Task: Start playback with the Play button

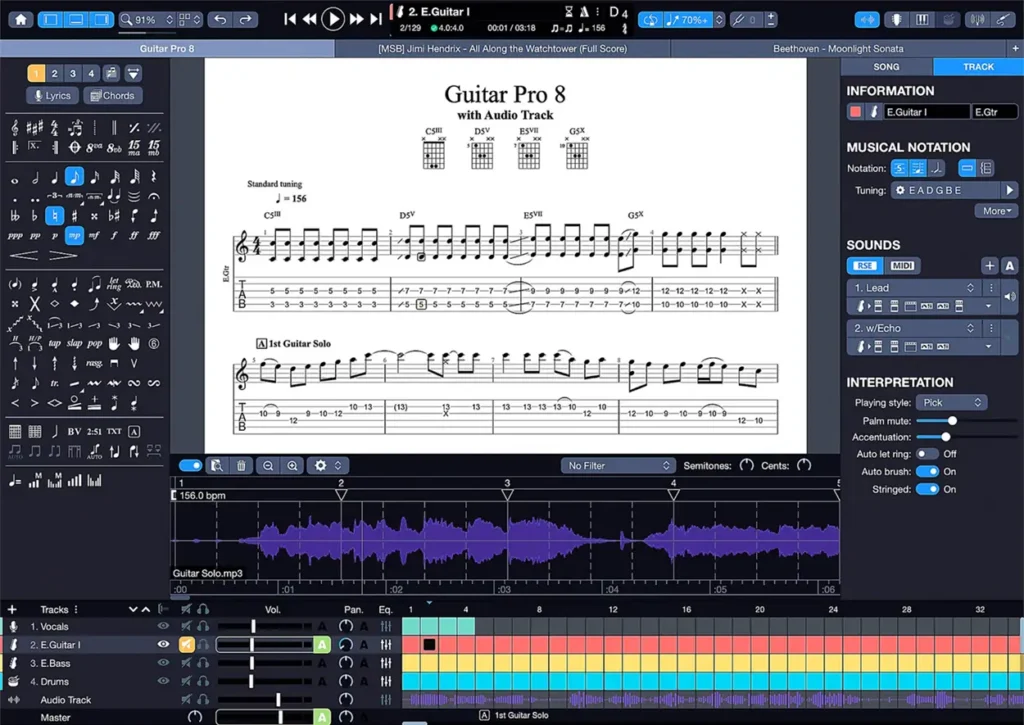Action: tap(333, 19)
